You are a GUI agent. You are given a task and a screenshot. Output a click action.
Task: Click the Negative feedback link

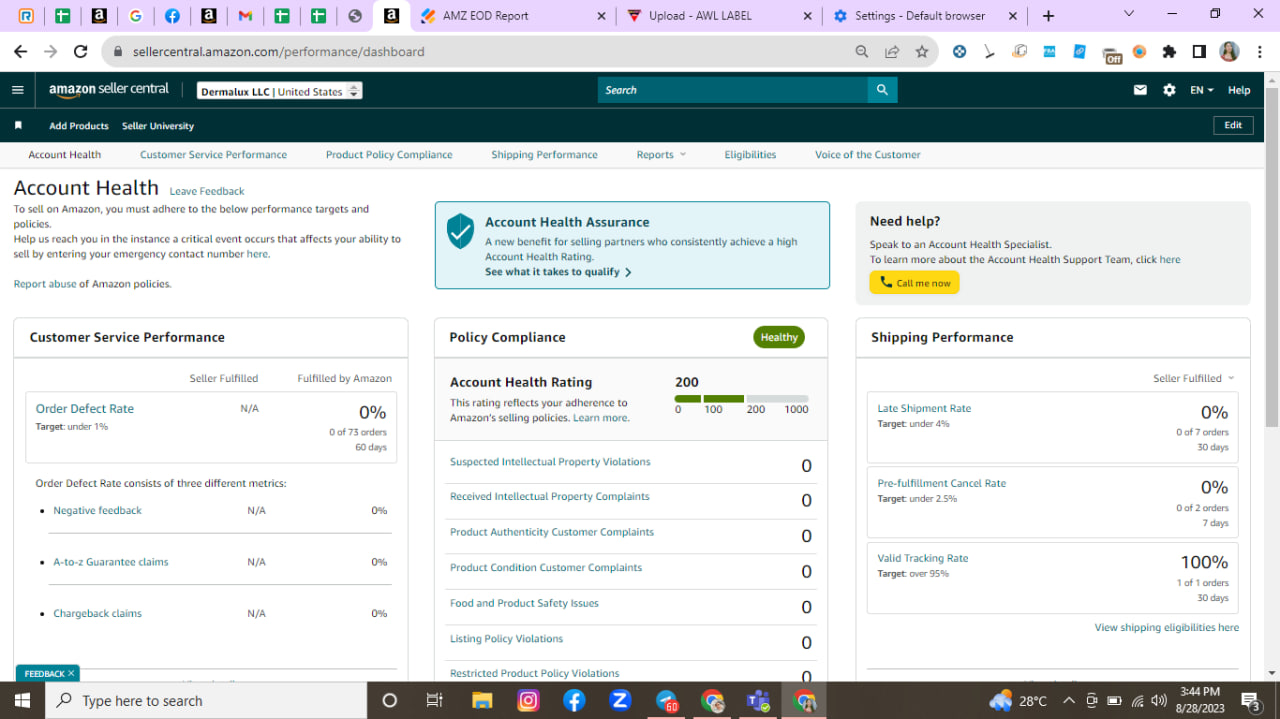pyautogui.click(x=97, y=511)
